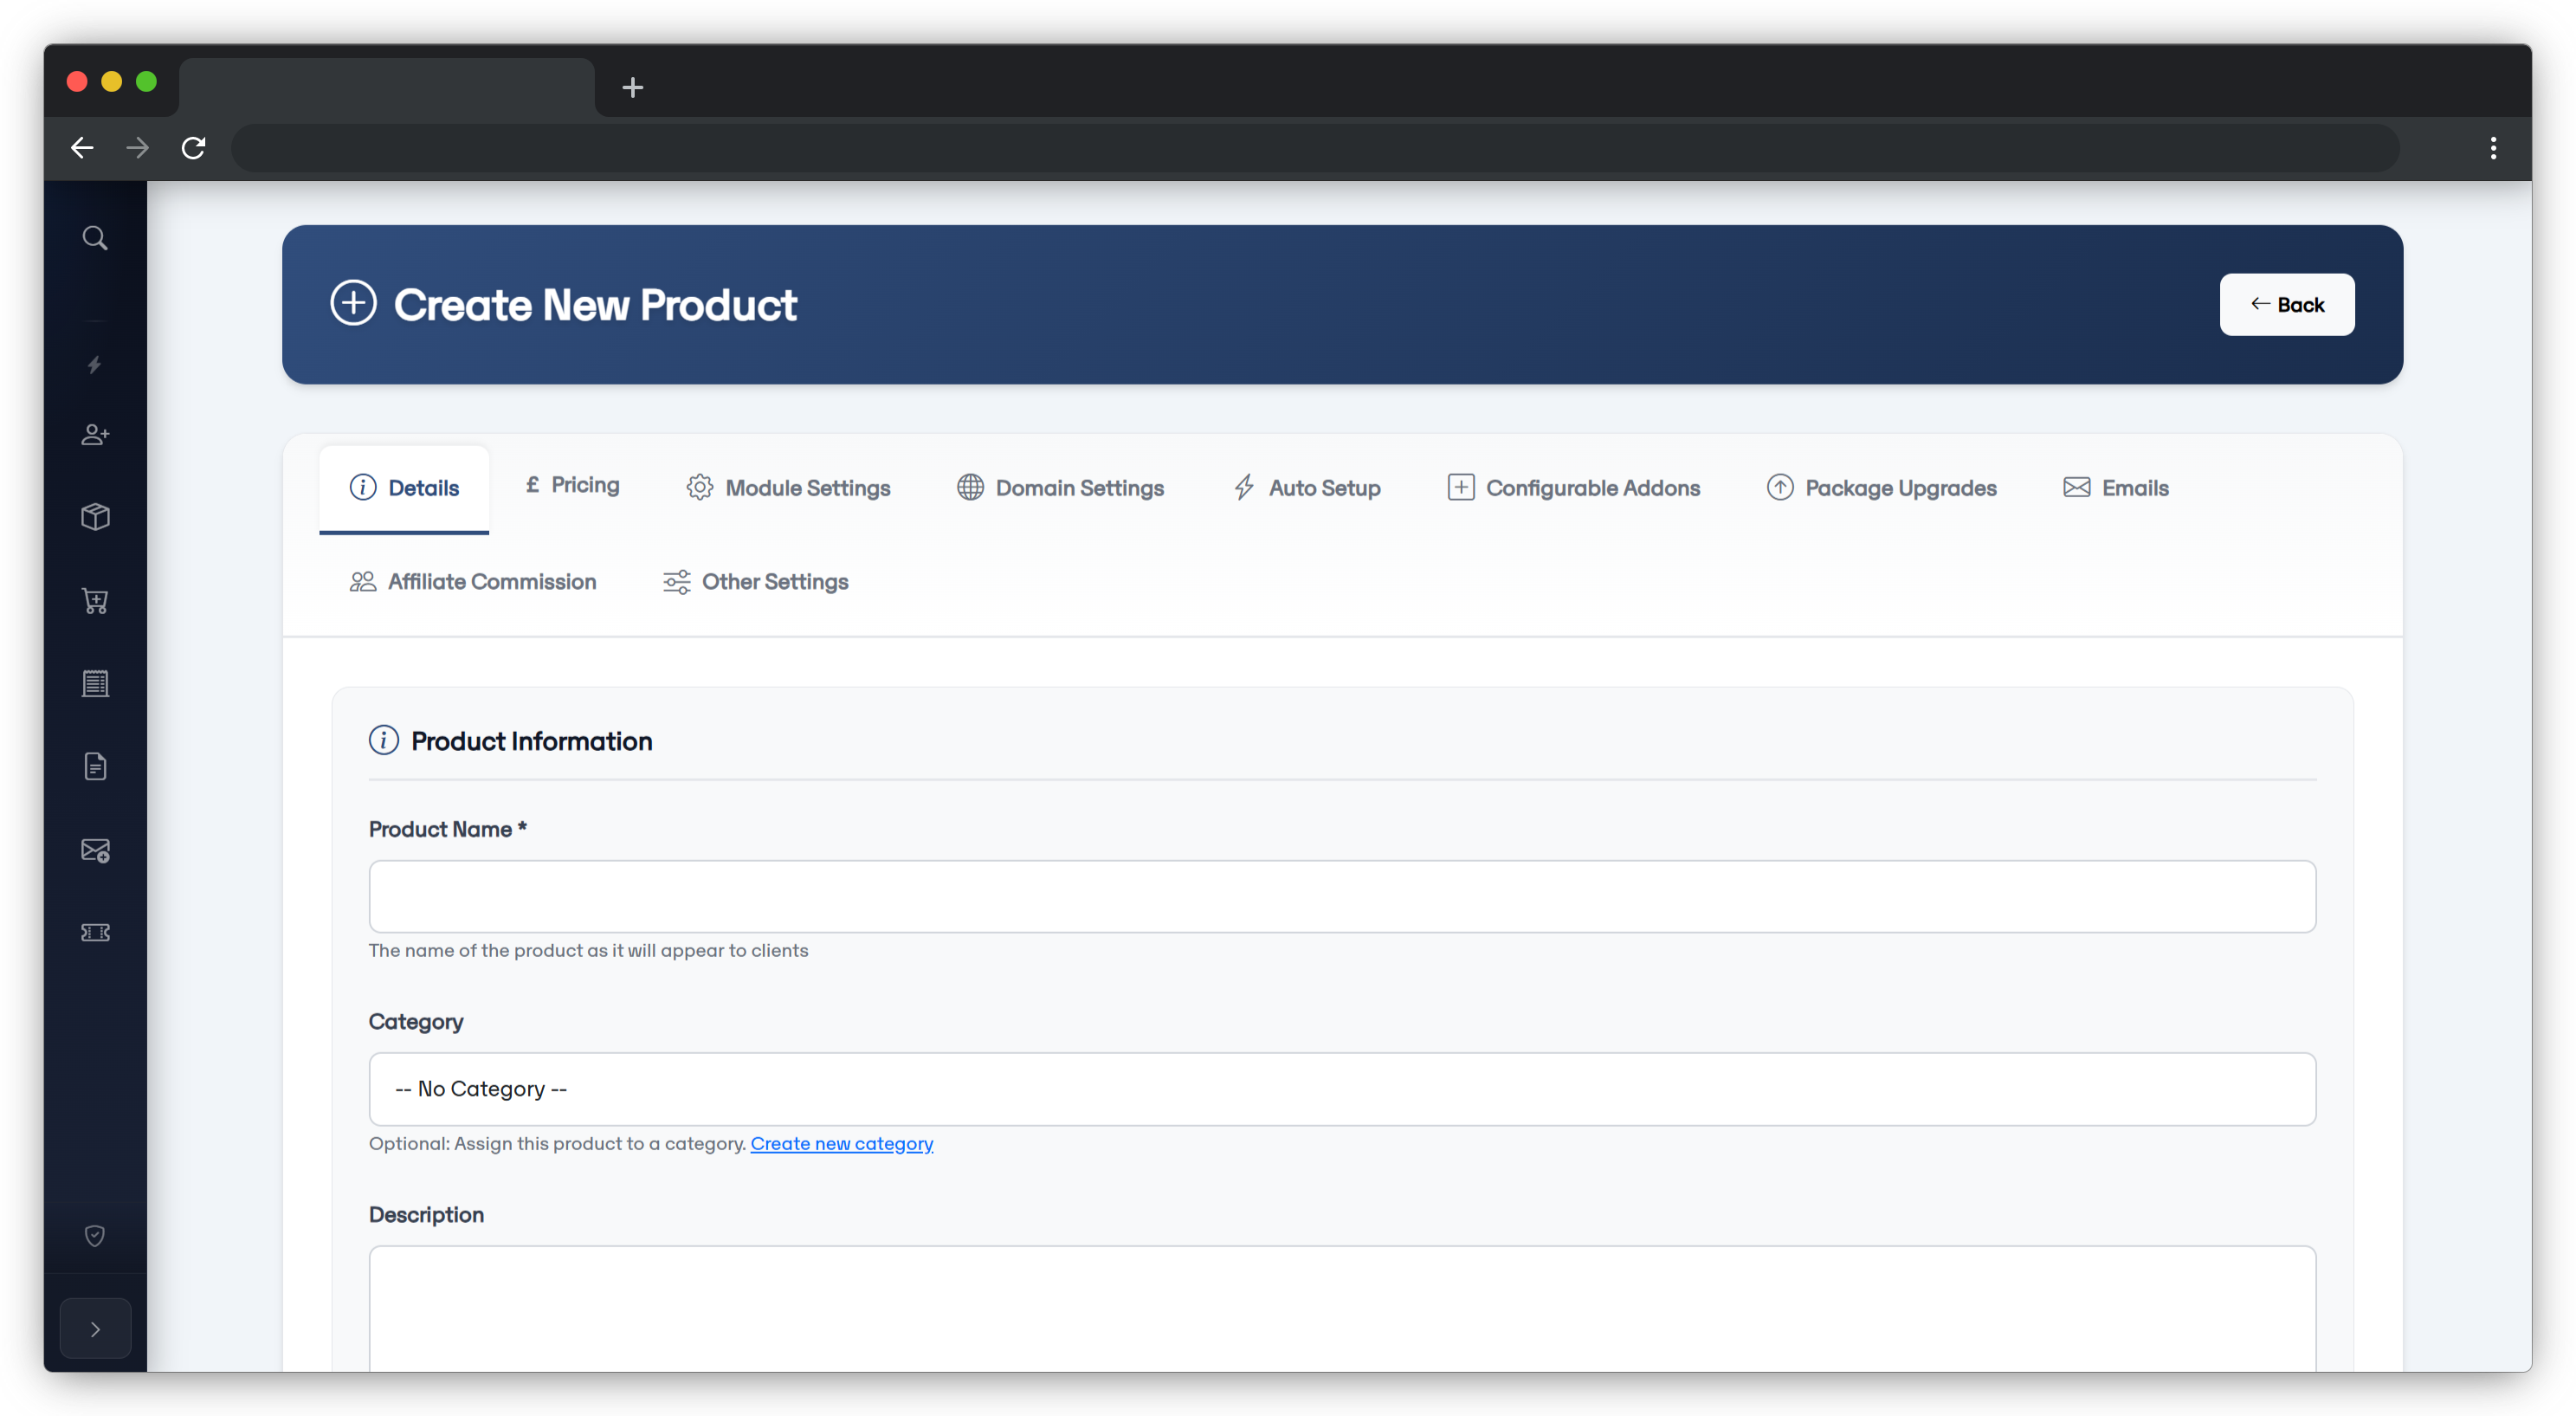Open the Category dropdown showing No Category

point(1342,1089)
